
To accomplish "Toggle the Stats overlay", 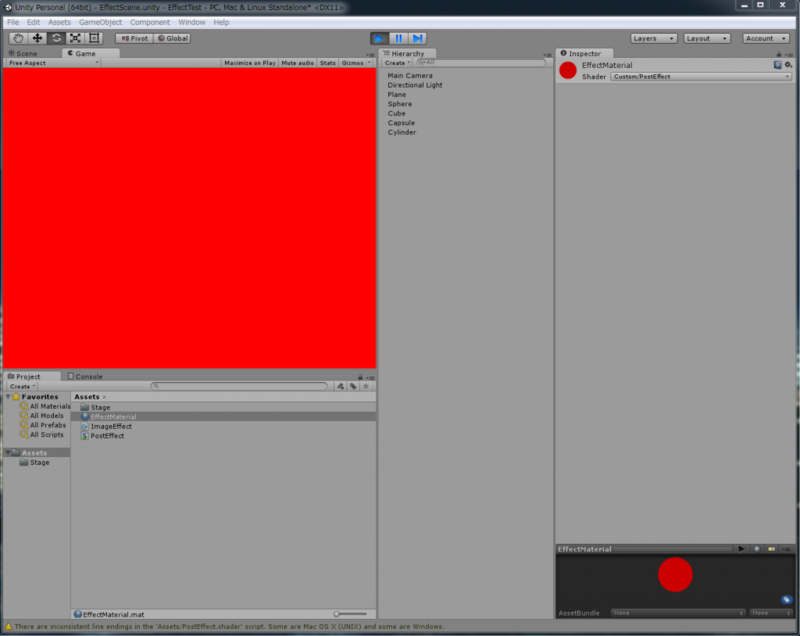I will 328,63.
